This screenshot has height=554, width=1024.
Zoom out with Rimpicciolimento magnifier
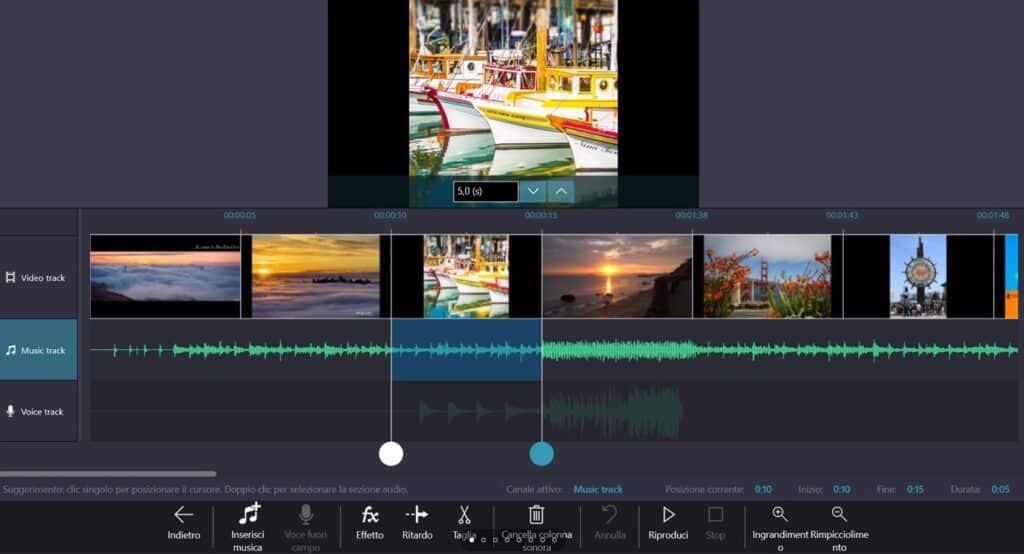[x=839, y=514]
